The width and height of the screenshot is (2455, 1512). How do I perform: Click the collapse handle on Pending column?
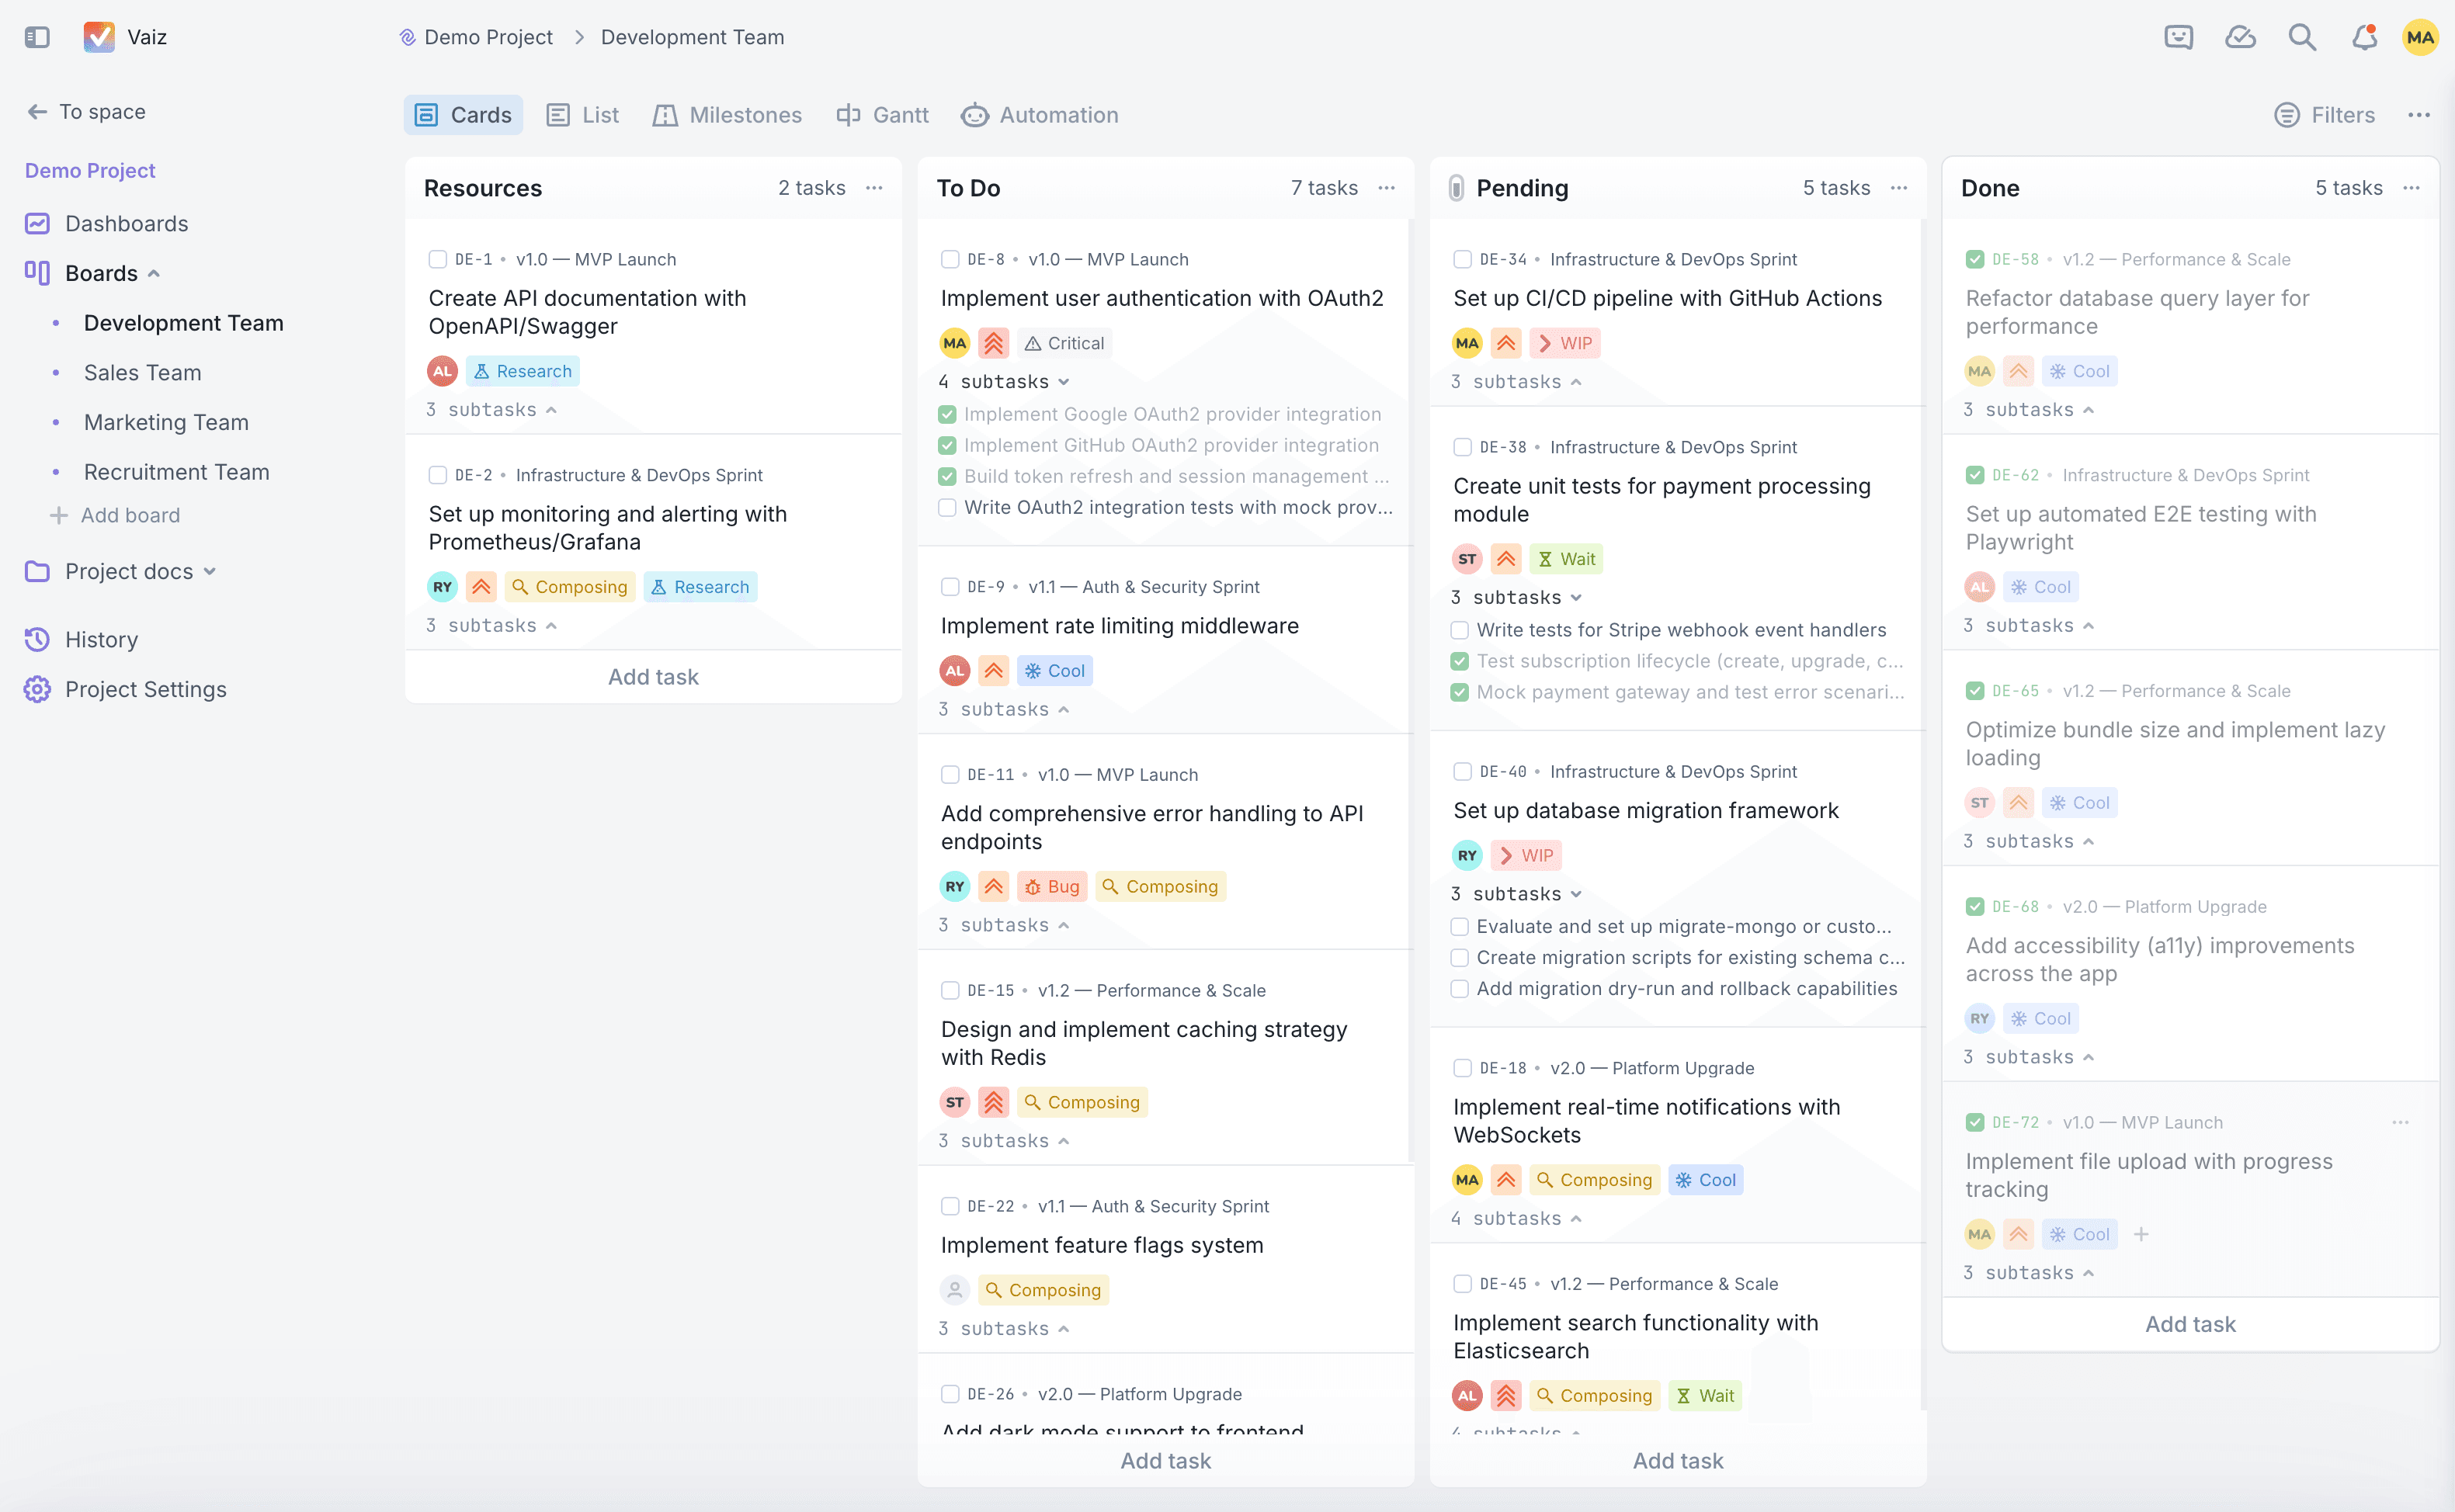(x=1456, y=188)
